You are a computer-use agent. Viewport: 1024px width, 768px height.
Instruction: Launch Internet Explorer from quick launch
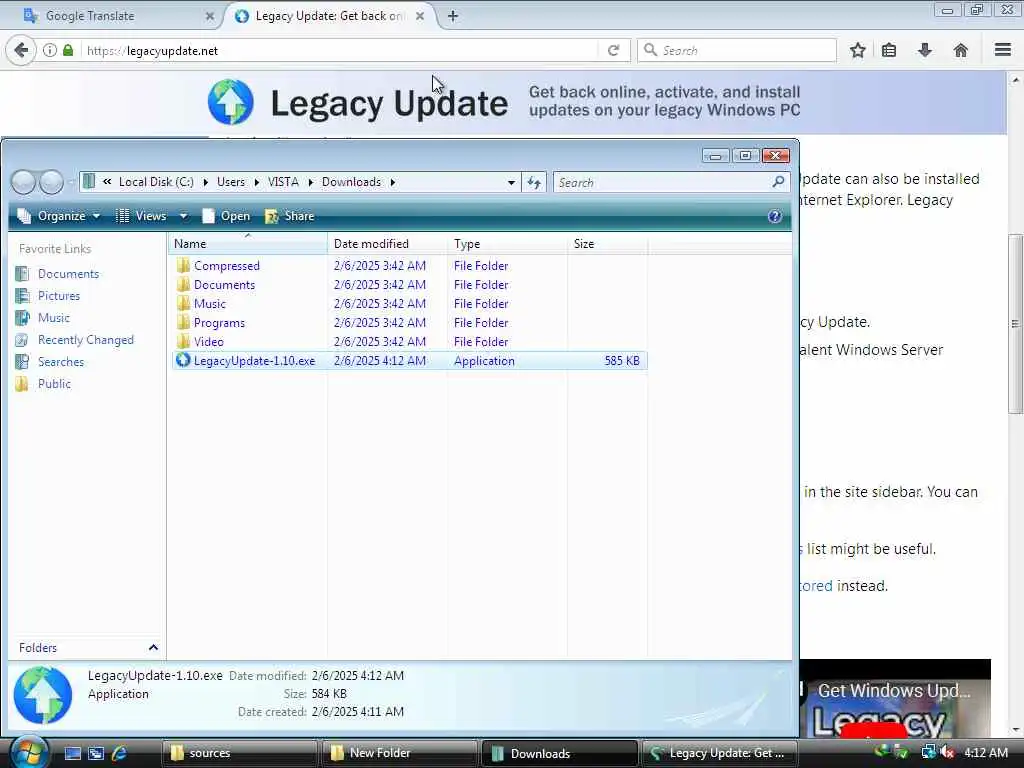tap(119, 753)
